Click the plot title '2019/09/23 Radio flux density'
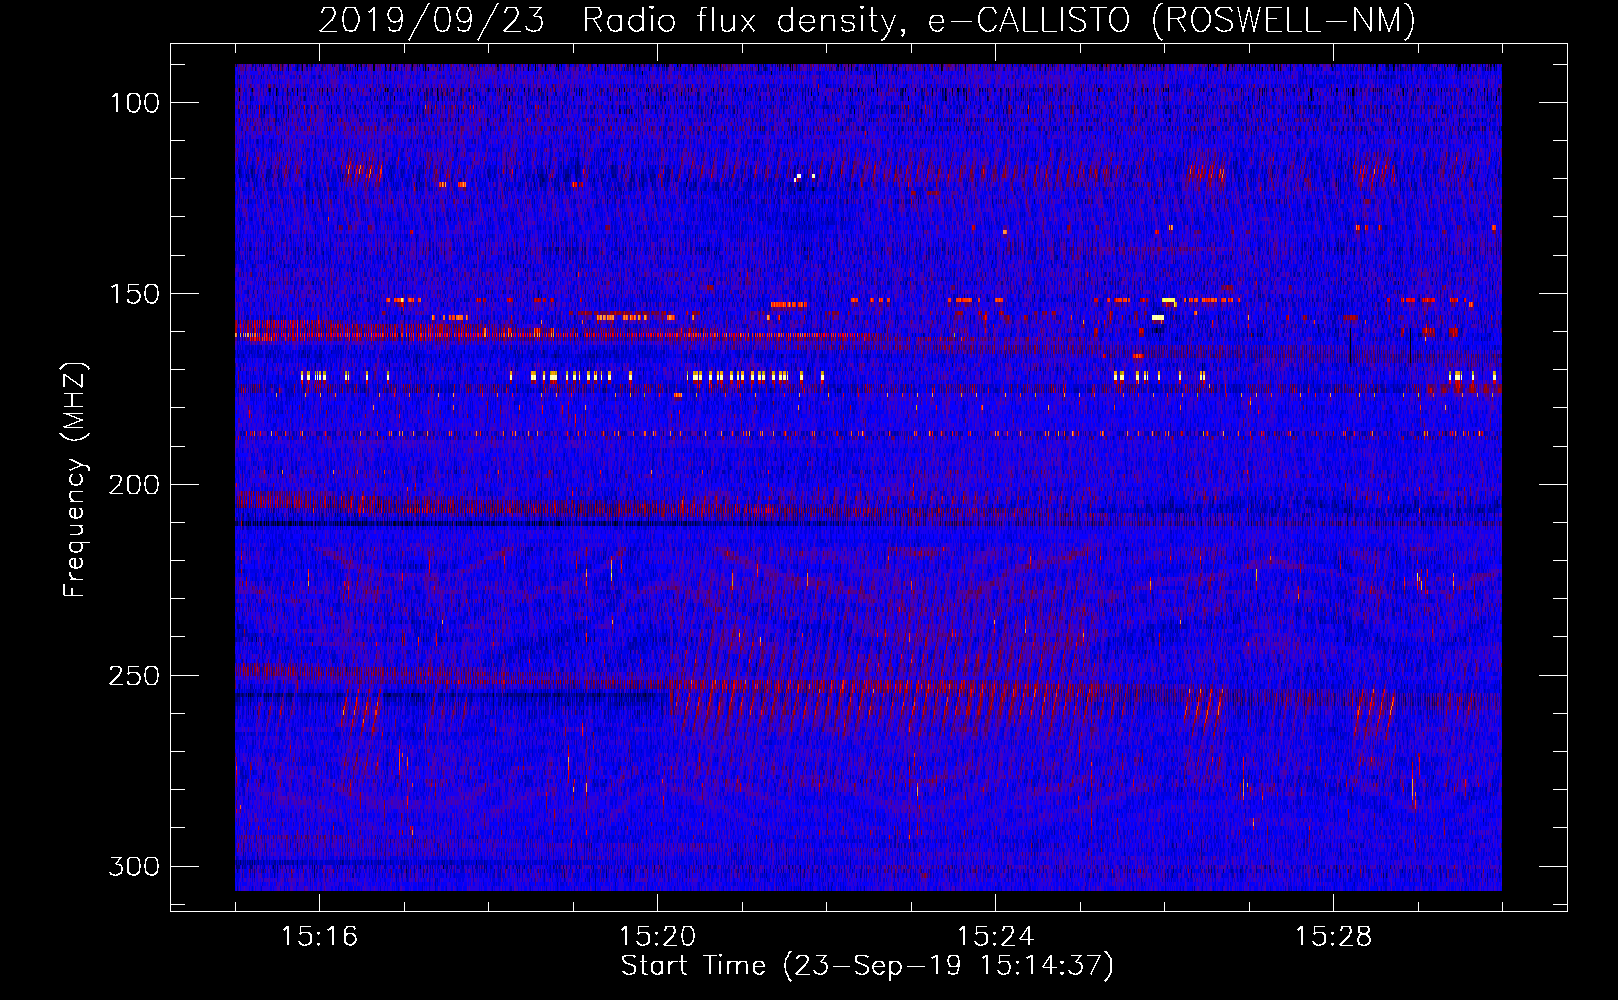Viewport: 1618px width, 1000px height. 867,20
